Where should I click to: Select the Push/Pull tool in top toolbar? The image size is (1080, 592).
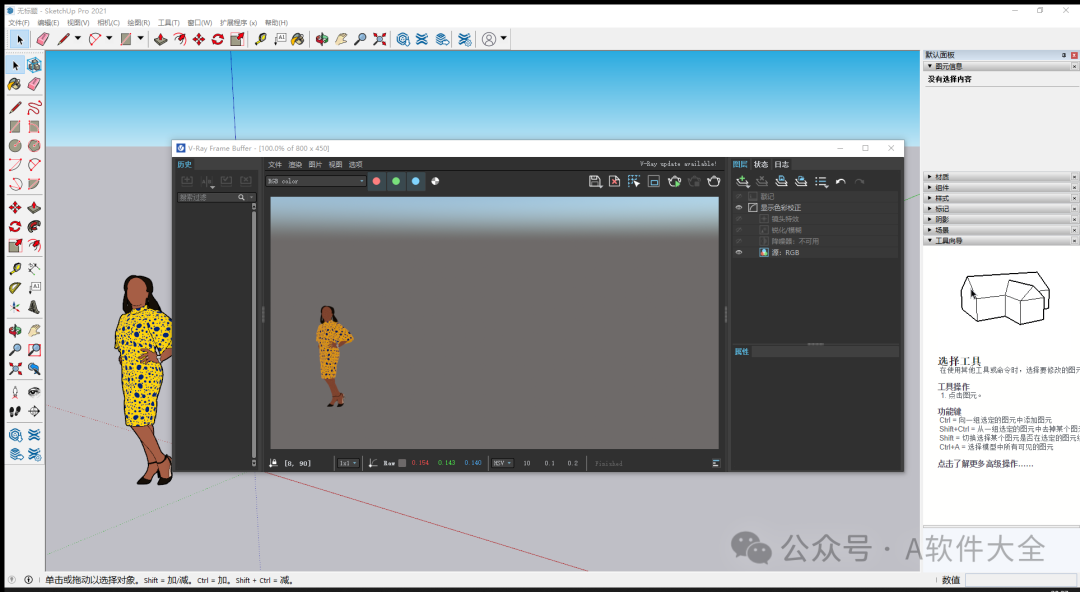tap(160, 39)
